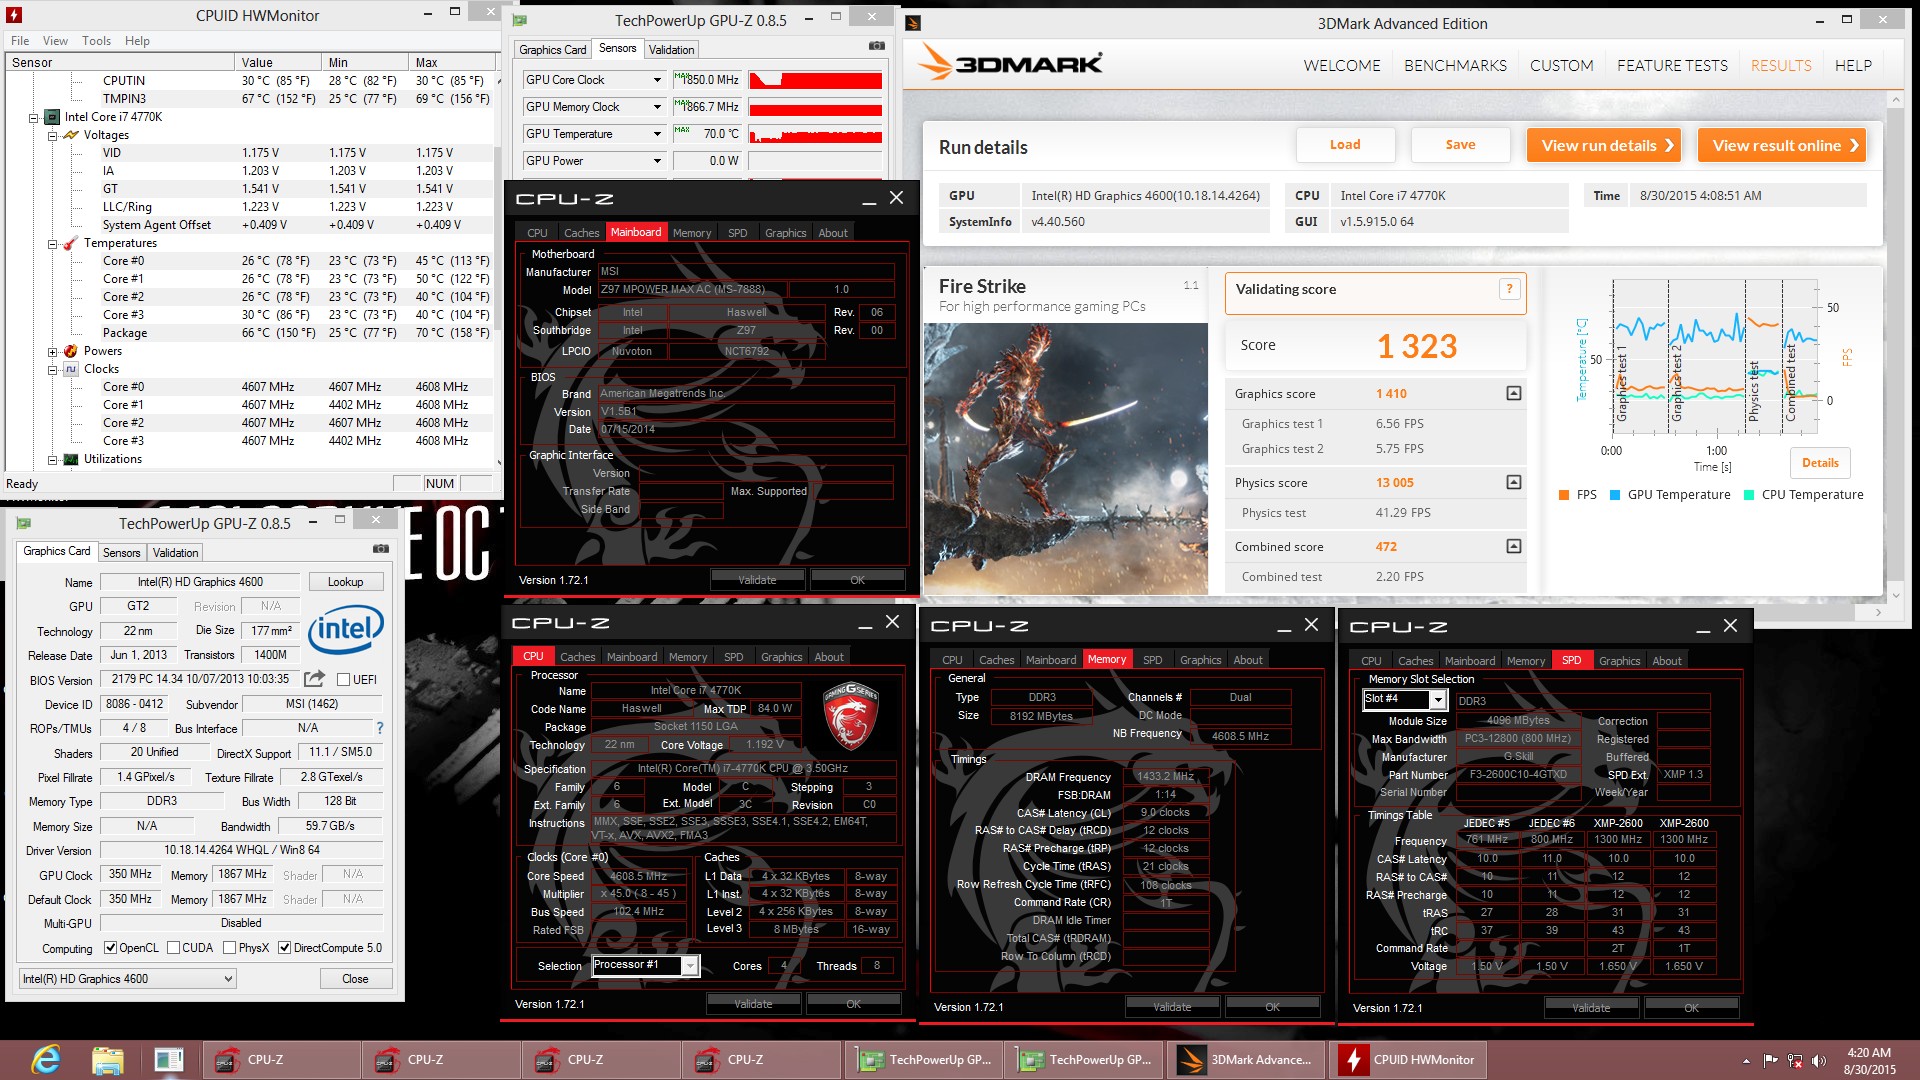Screen dimensions: 1920x1080
Task: Switch to the Caches tab in the Mainboard CPU-Z window
Action: click(581, 233)
